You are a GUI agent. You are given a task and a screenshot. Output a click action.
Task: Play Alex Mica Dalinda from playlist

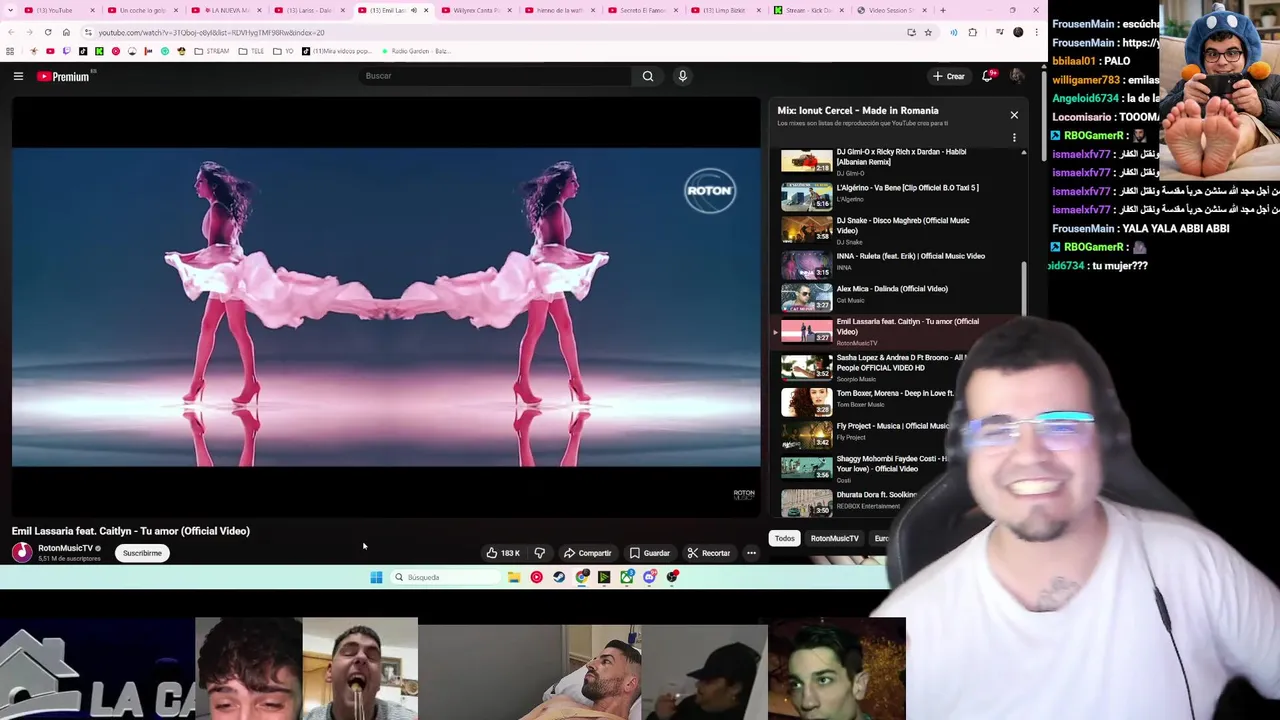898,296
